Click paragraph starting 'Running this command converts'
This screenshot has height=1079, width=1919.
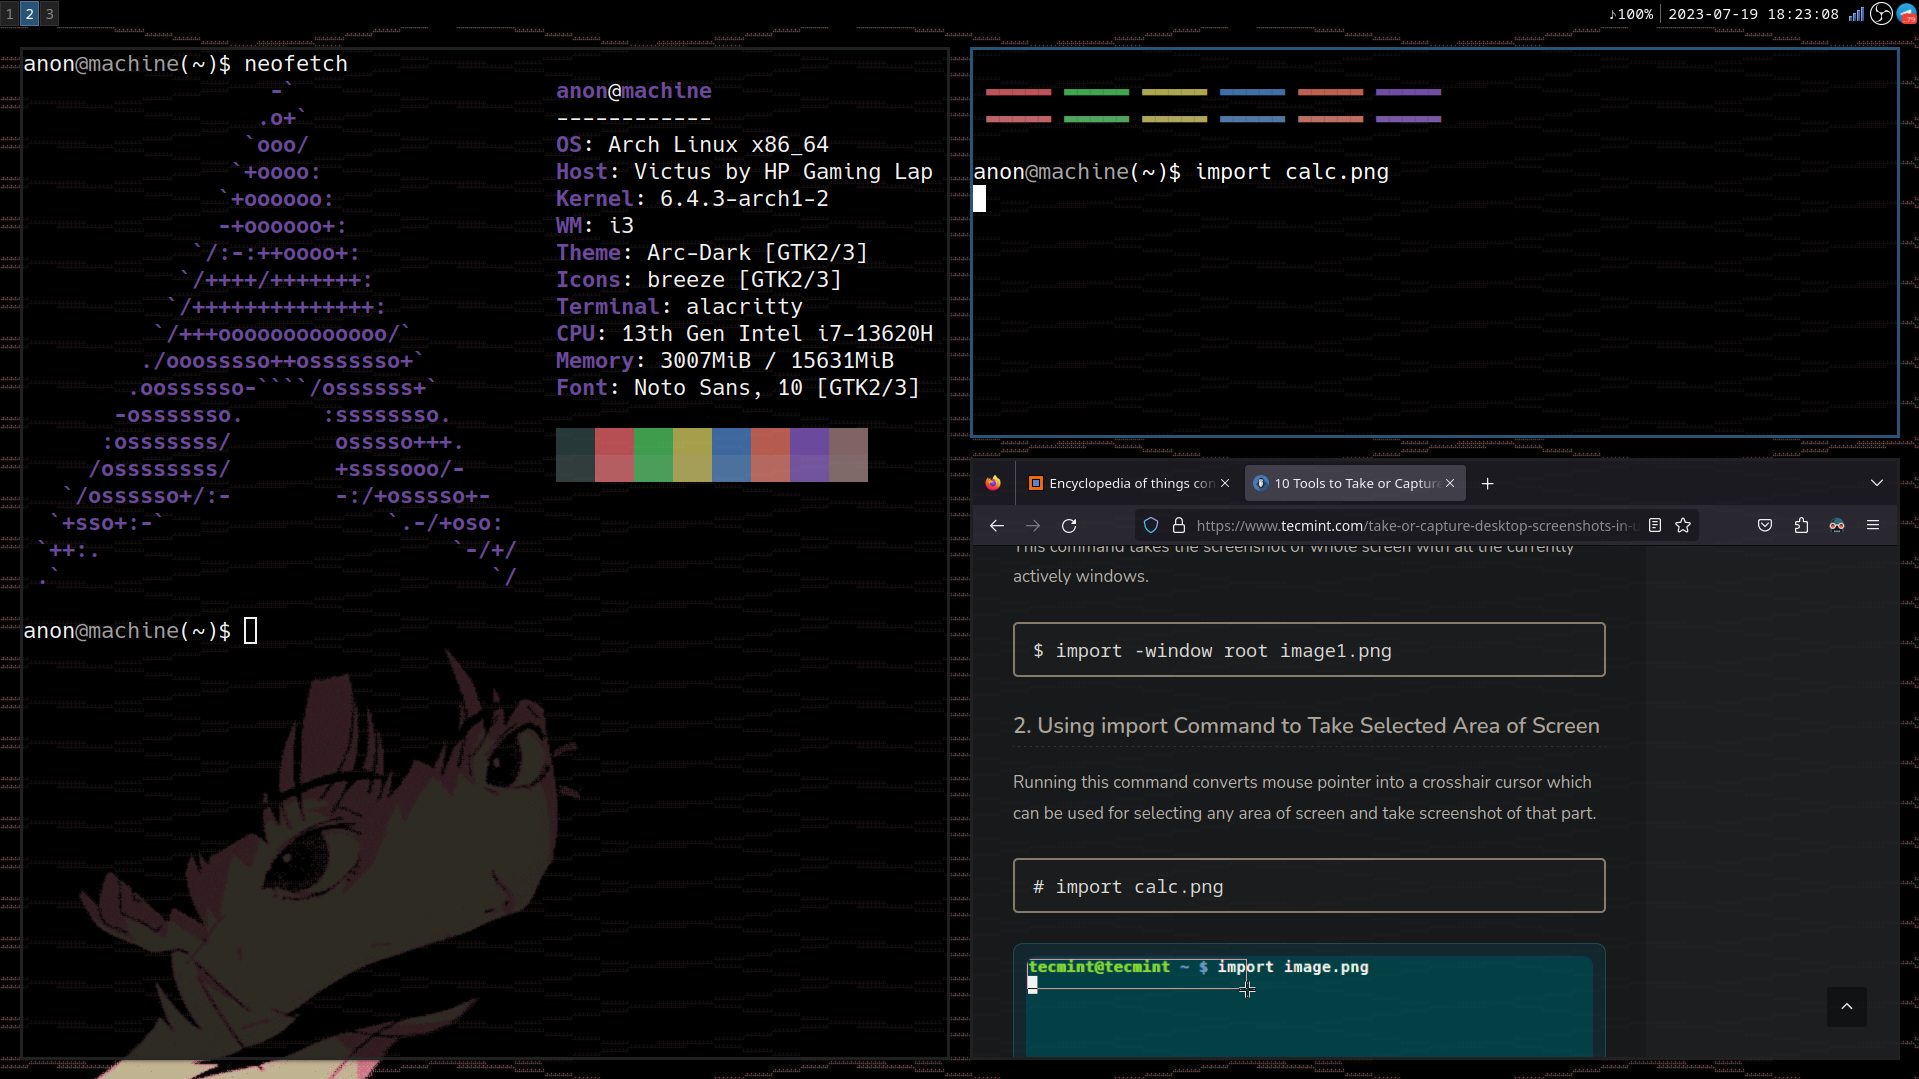click(1304, 797)
